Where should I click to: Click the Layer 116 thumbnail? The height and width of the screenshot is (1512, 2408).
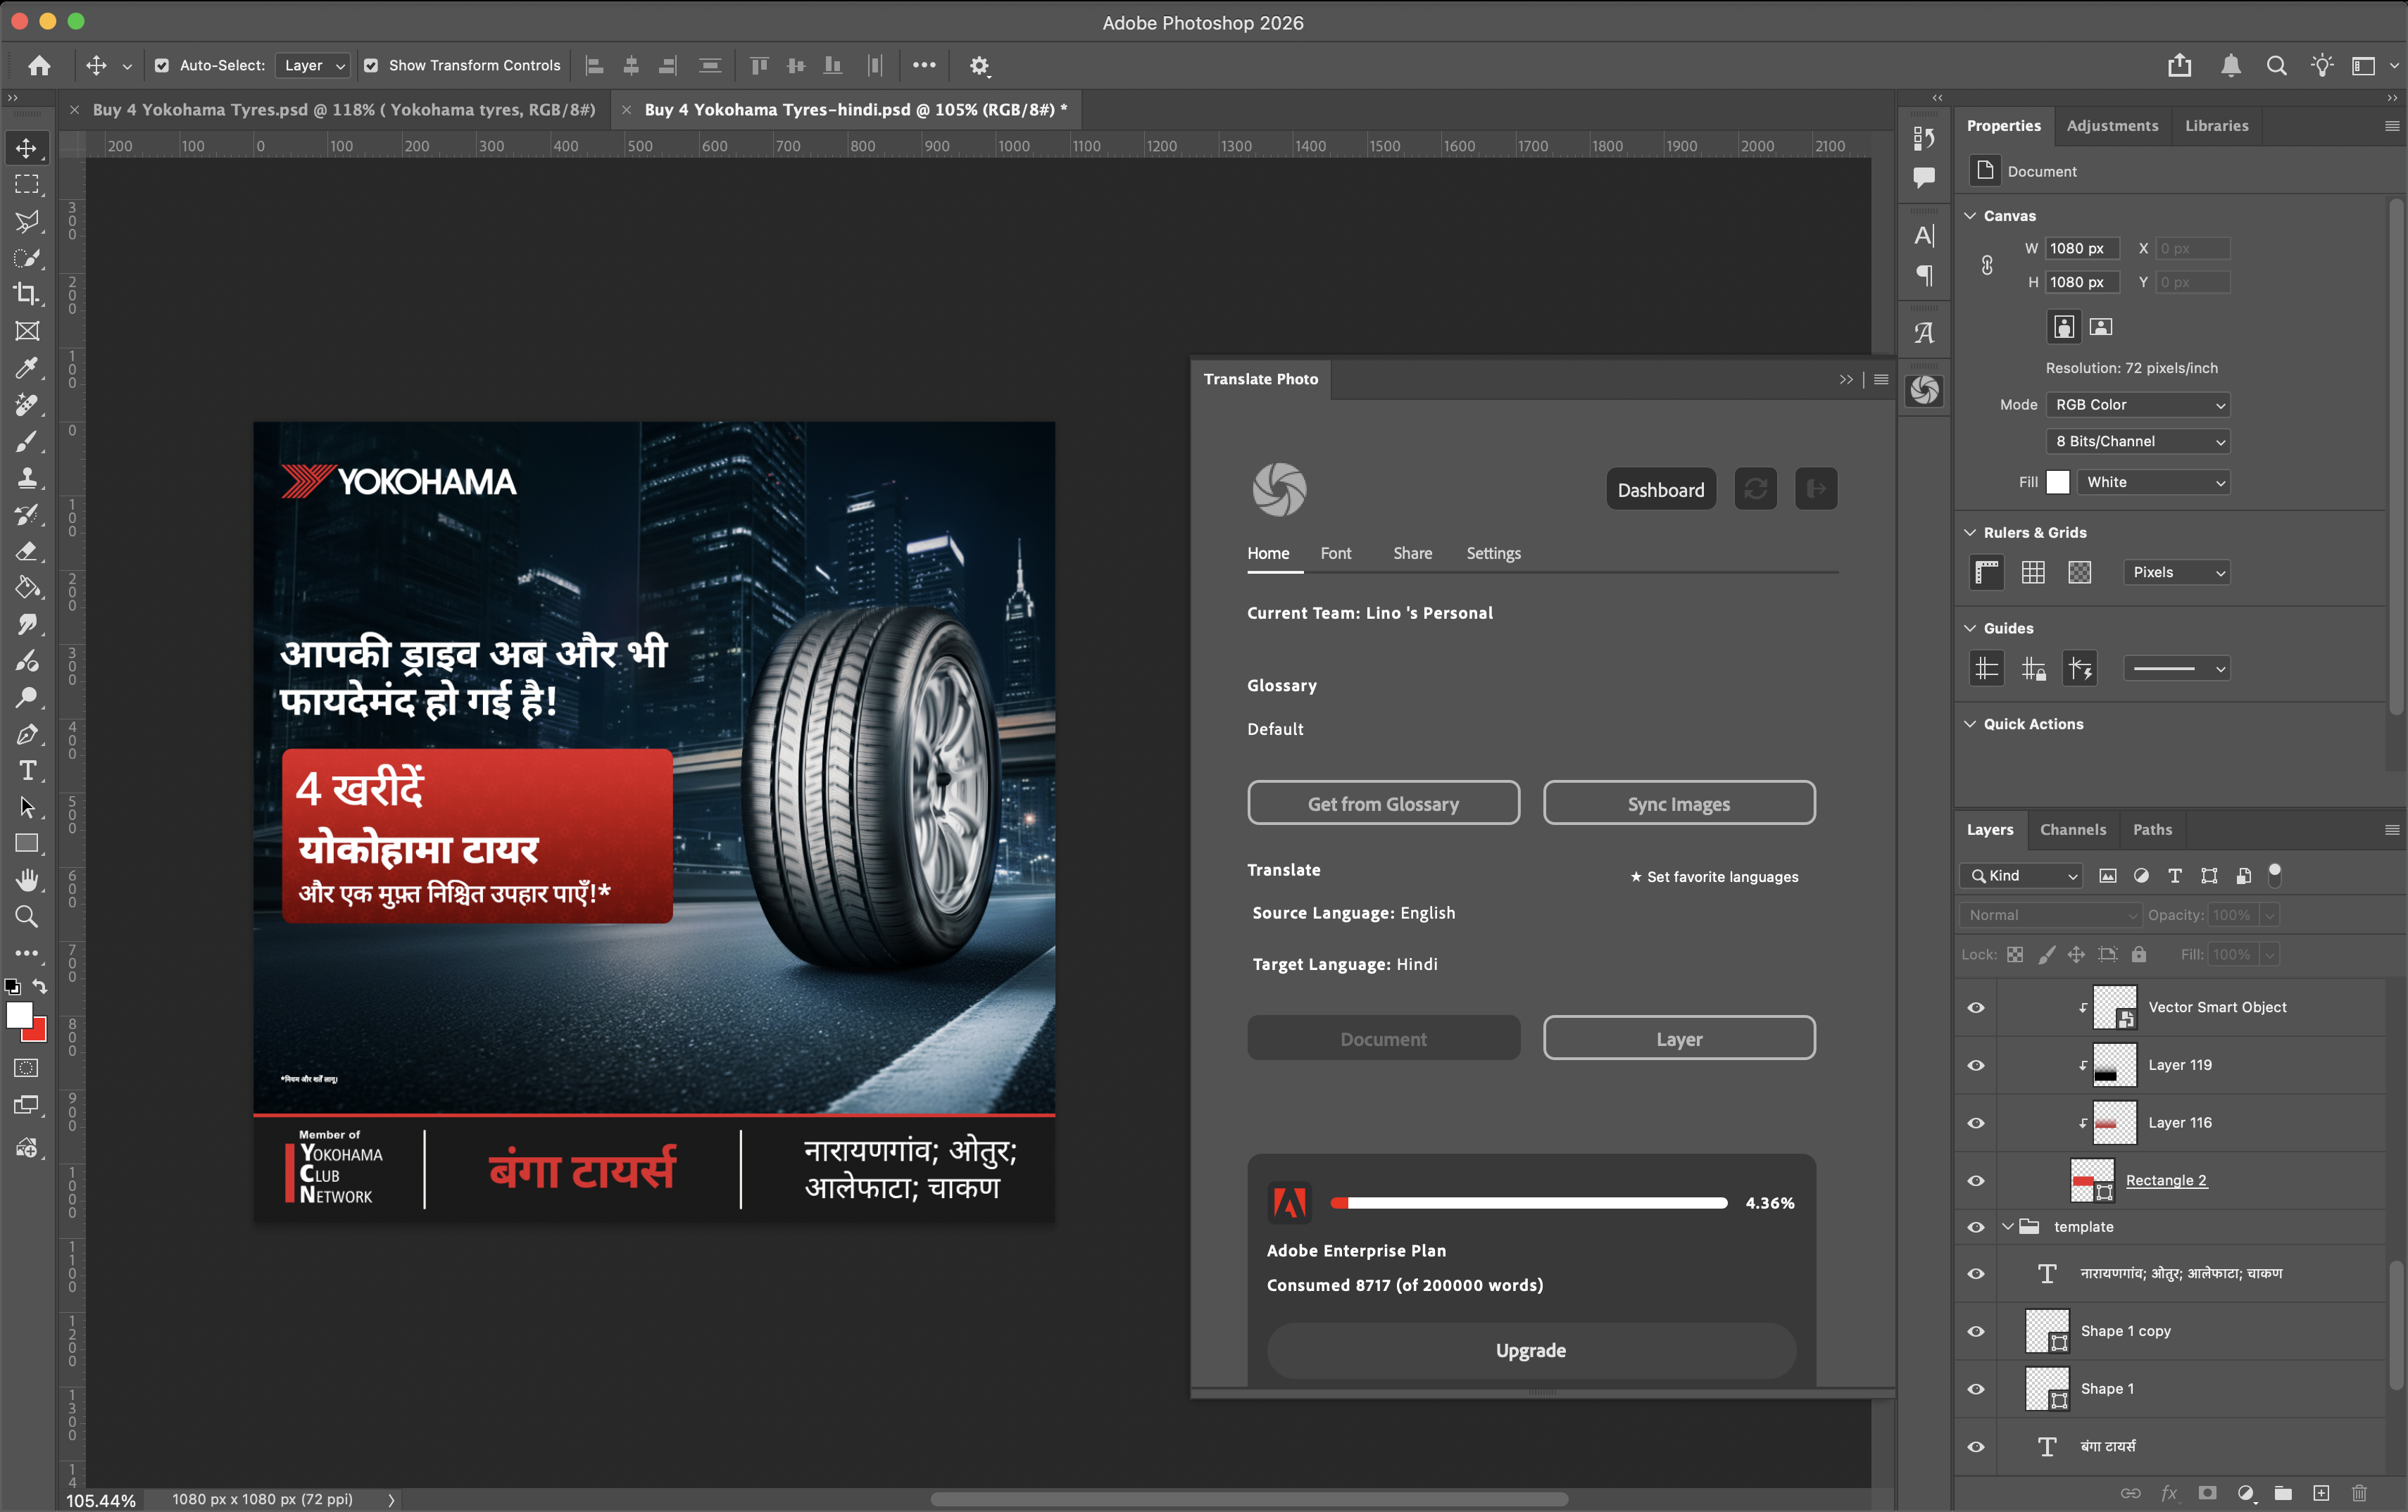pyautogui.click(x=2114, y=1123)
